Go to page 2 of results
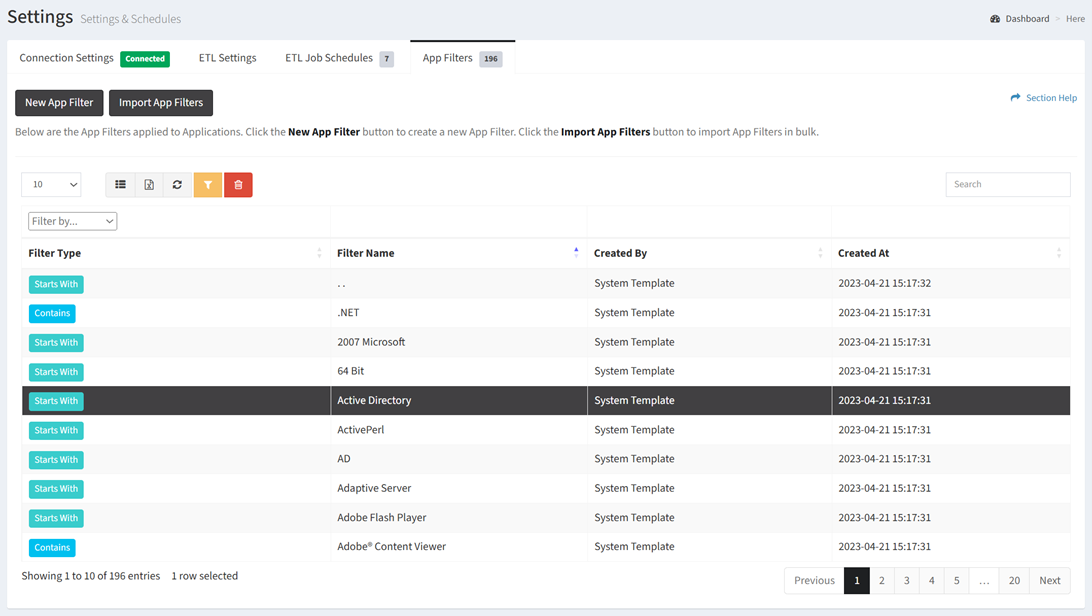The width and height of the screenshot is (1092, 616). 882,581
